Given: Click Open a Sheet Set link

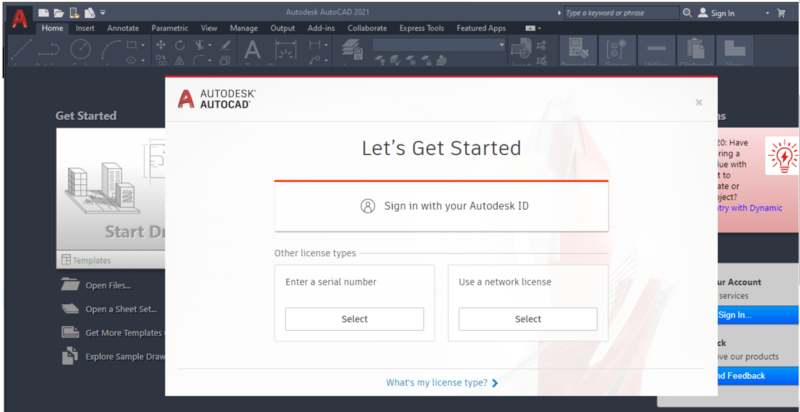Looking at the screenshot, I should click(109, 309).
